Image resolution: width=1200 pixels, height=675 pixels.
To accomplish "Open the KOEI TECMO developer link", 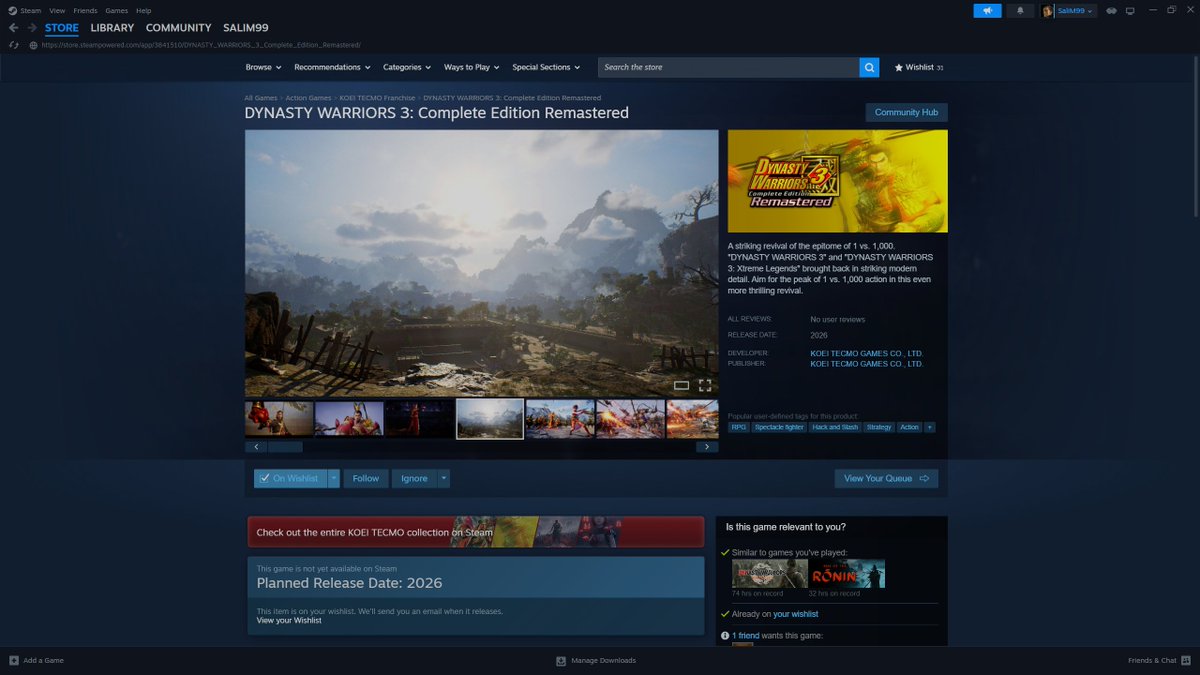I will [x=867, y=353].
